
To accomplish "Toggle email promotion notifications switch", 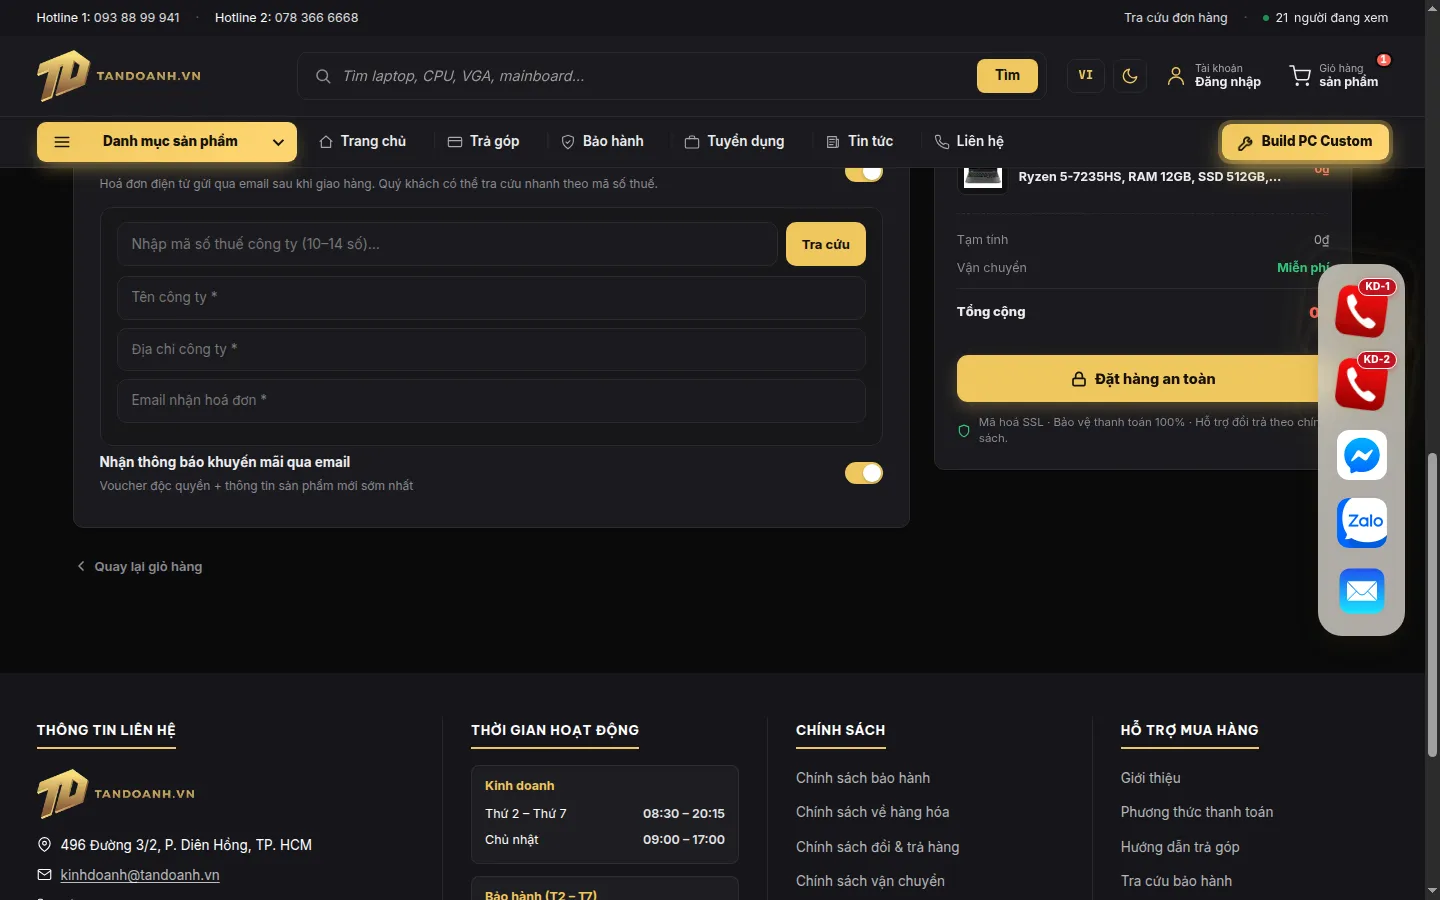I will click(864, 473).
